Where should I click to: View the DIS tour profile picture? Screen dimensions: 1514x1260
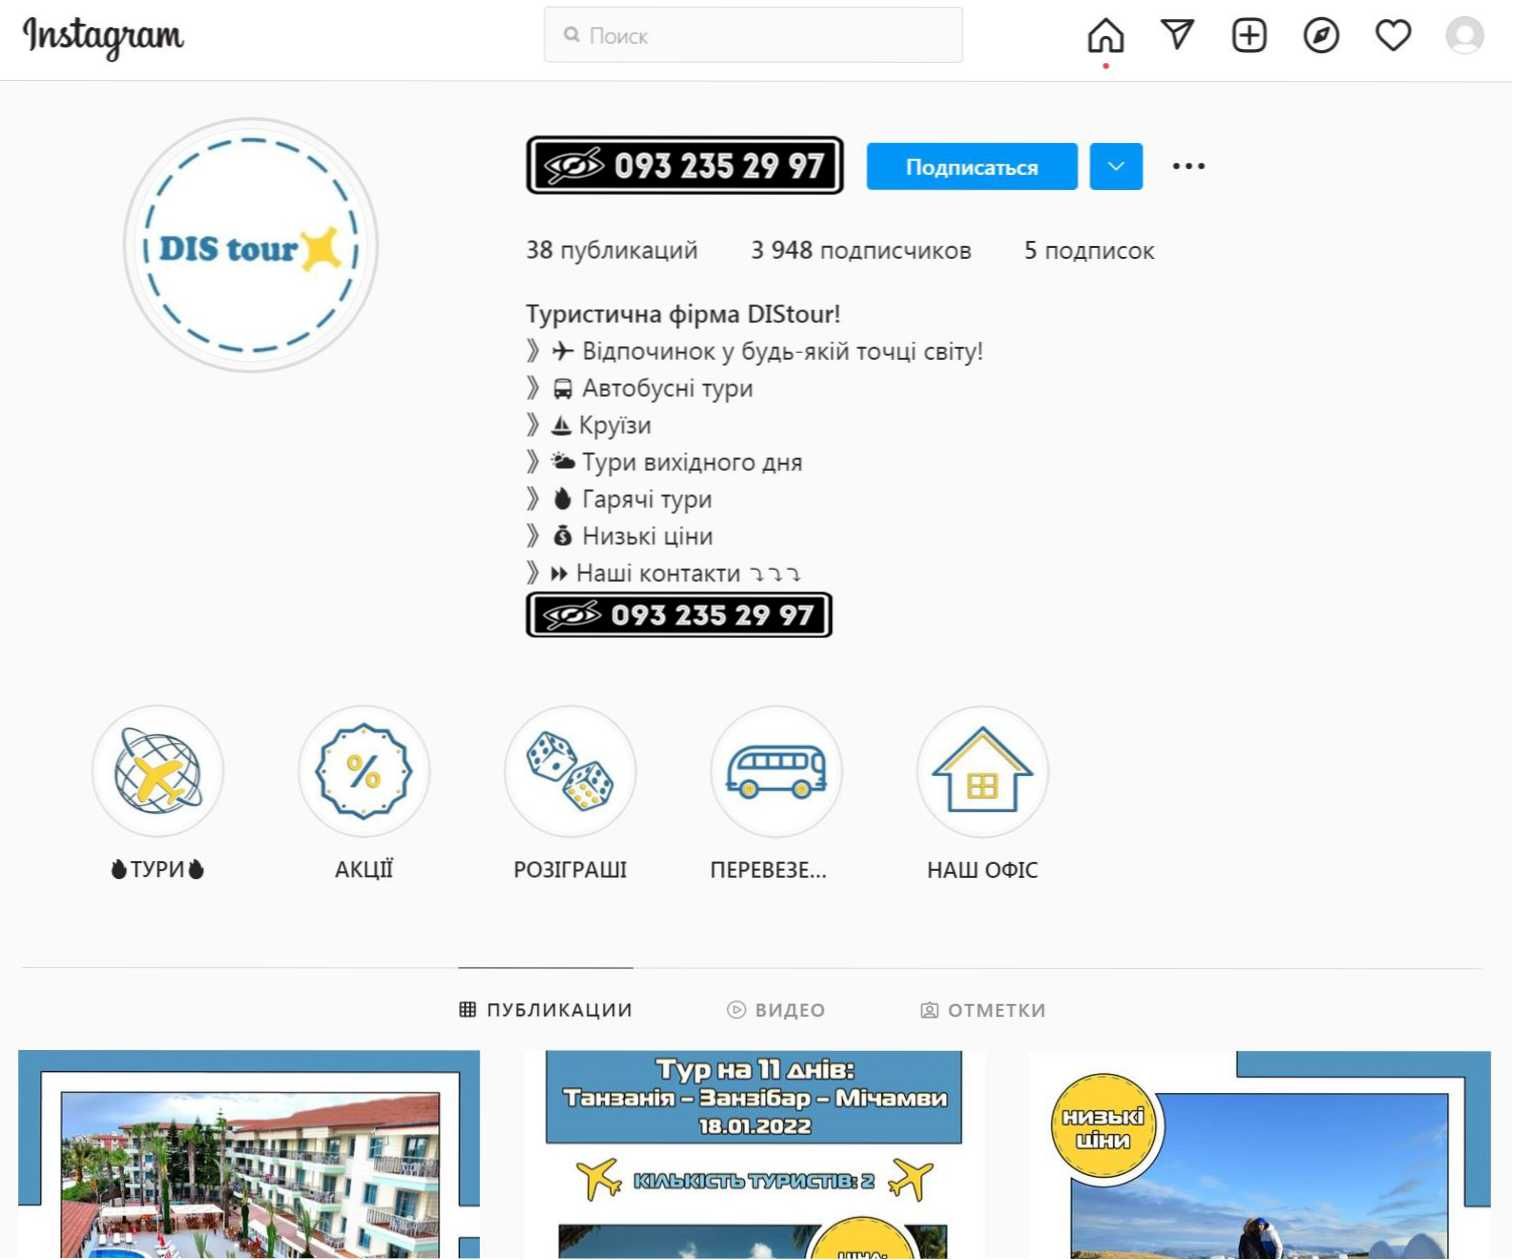[x=250, y=245]
